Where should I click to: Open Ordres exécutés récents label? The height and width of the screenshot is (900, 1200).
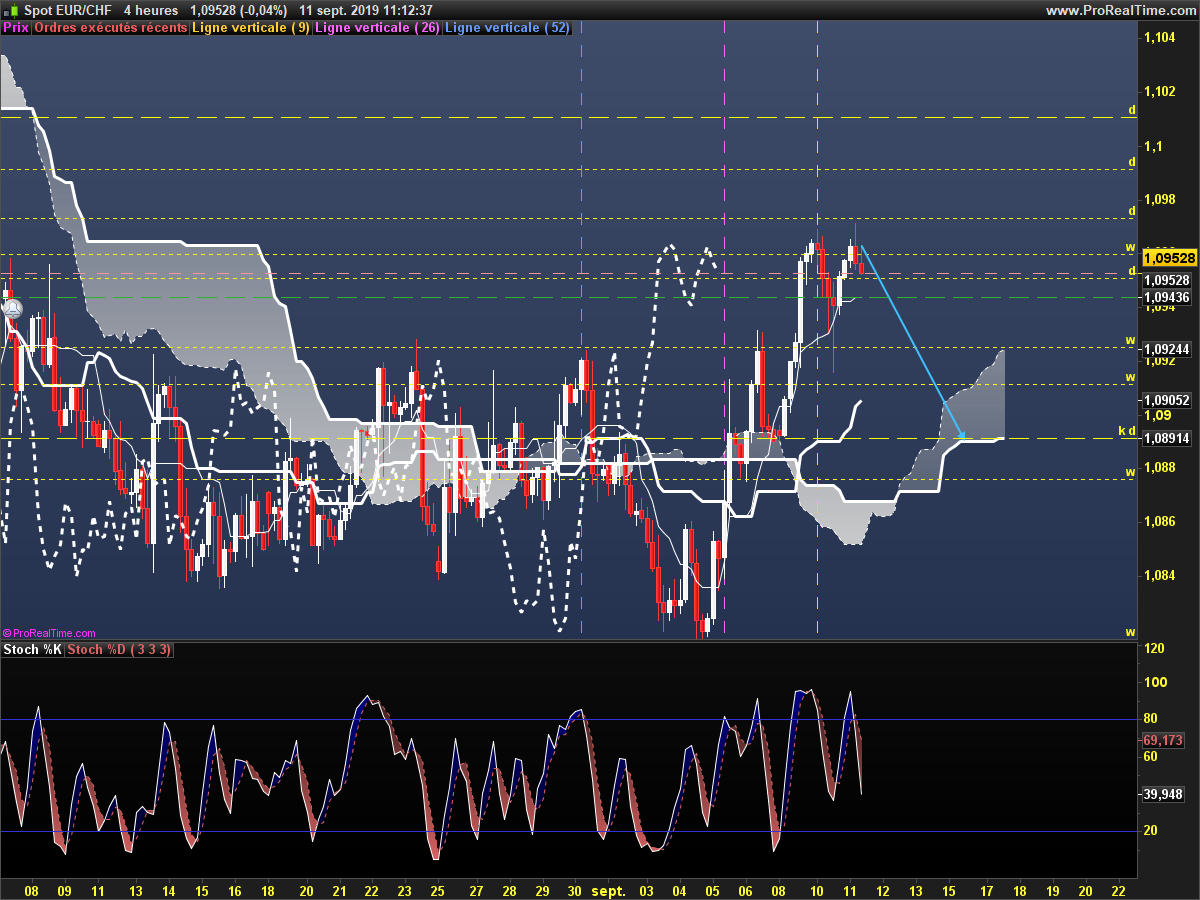tap(111, 28)
